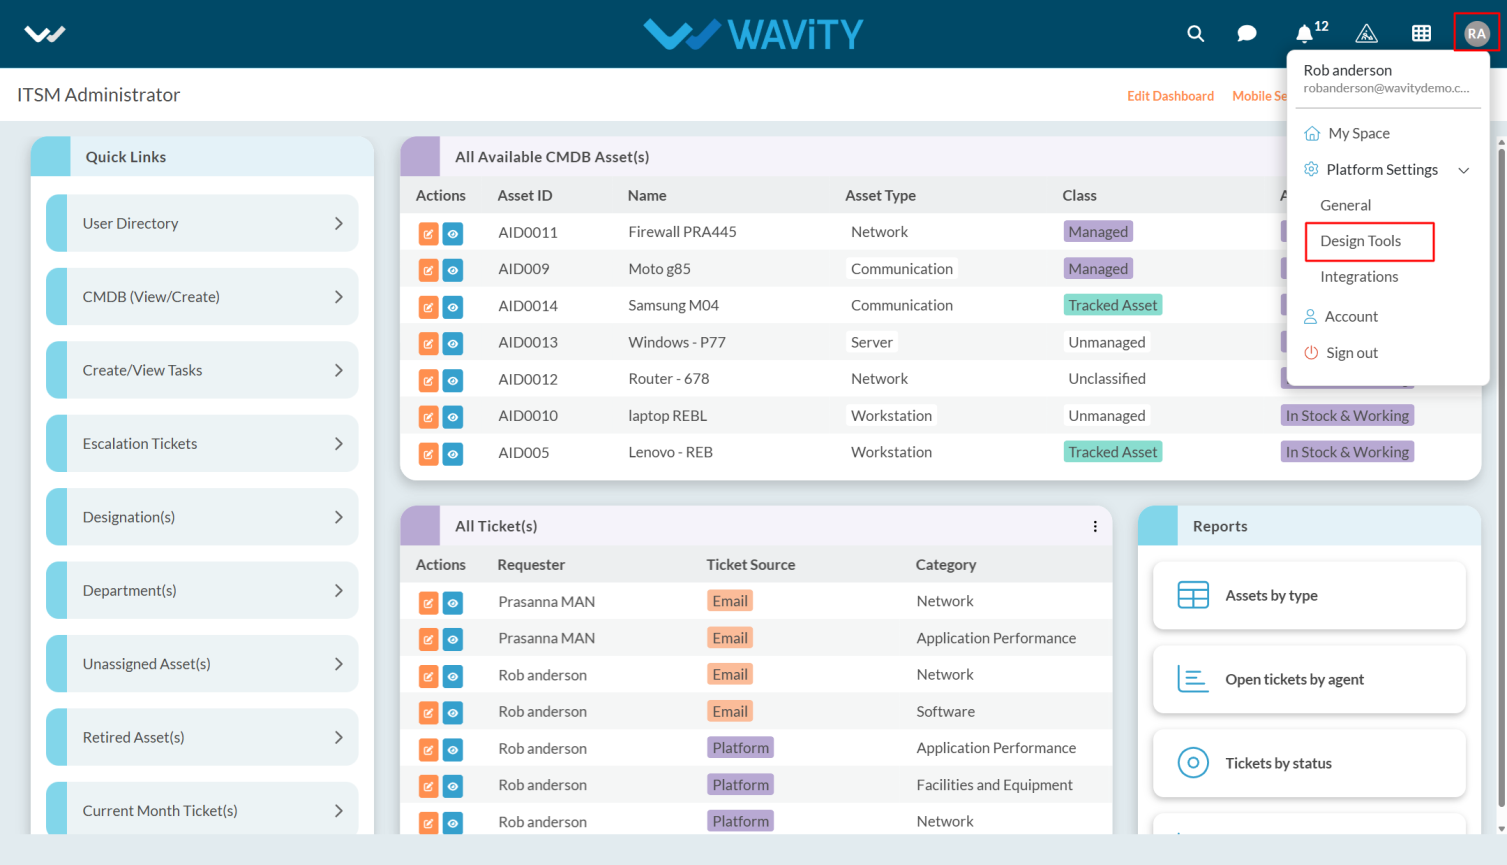The height and width of the screenshot is (865, 1507).
Task: Open the chat messages icon
Action: click(1246, 33)
